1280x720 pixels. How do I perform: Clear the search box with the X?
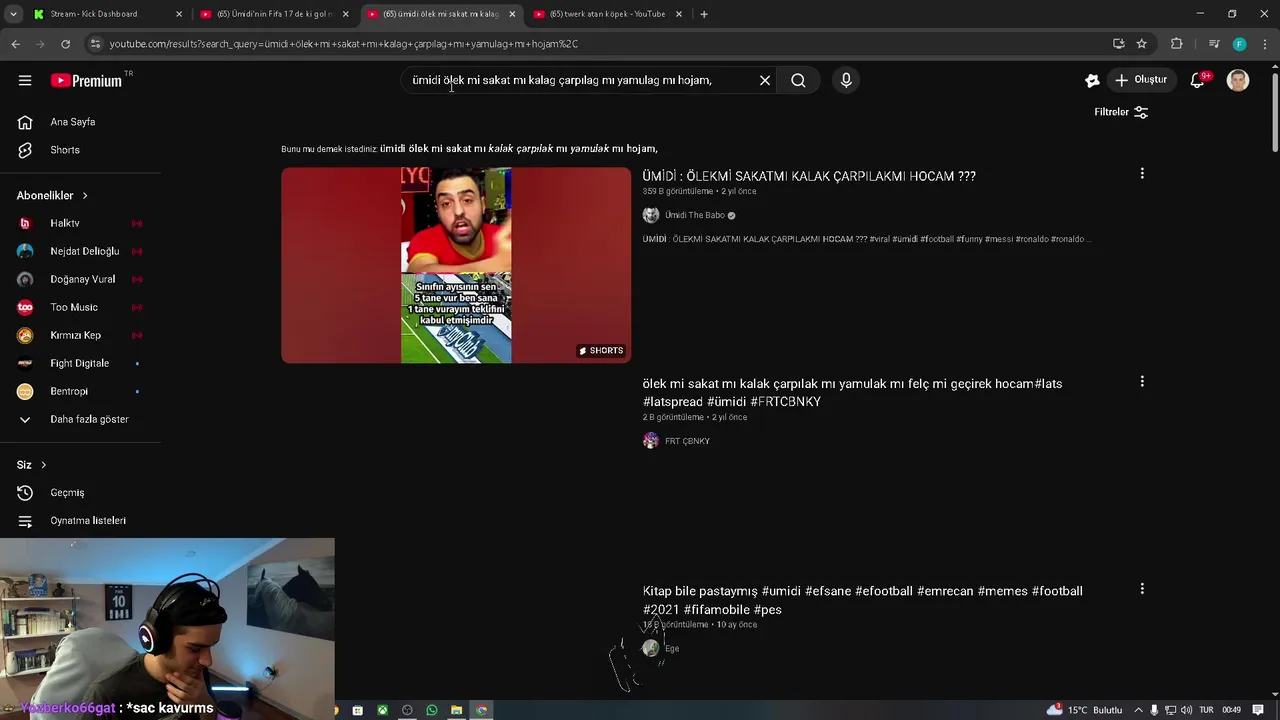(x=765, y=80)
